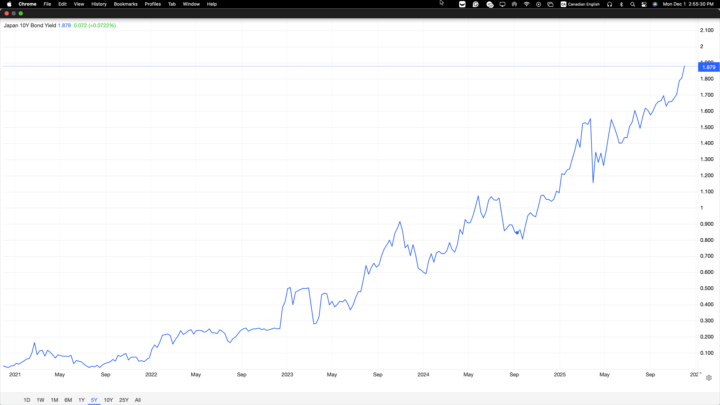Click the WeChat menu bar icon
The image size is (720, 405).
point(490,5)
